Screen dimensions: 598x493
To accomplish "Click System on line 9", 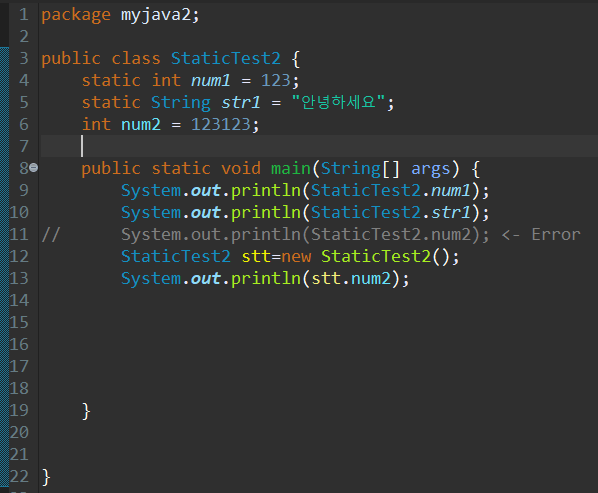I will coord(151,191).
